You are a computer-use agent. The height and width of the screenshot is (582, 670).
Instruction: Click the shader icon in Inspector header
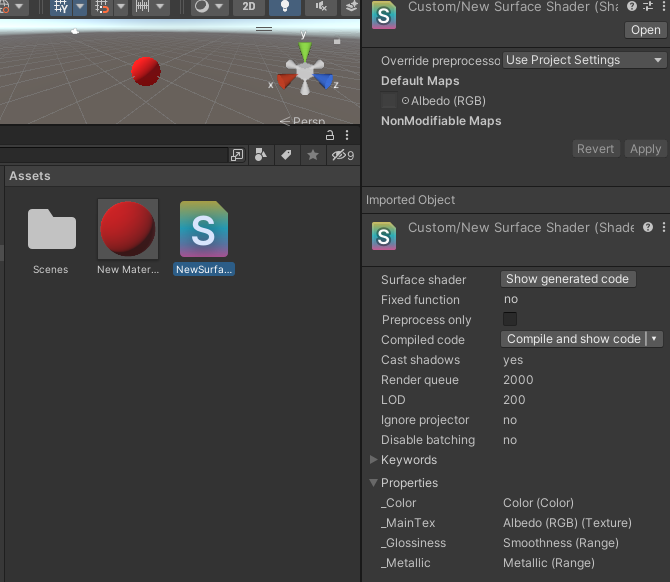coord(384,15)
